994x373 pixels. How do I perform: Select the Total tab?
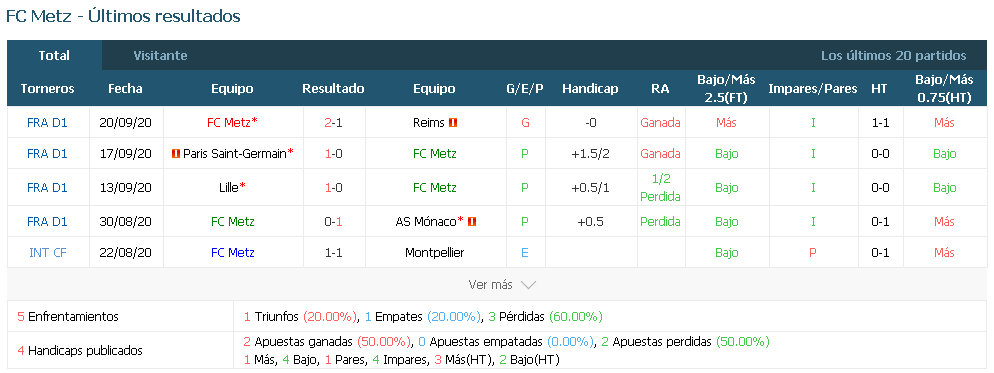pos(54,55)
